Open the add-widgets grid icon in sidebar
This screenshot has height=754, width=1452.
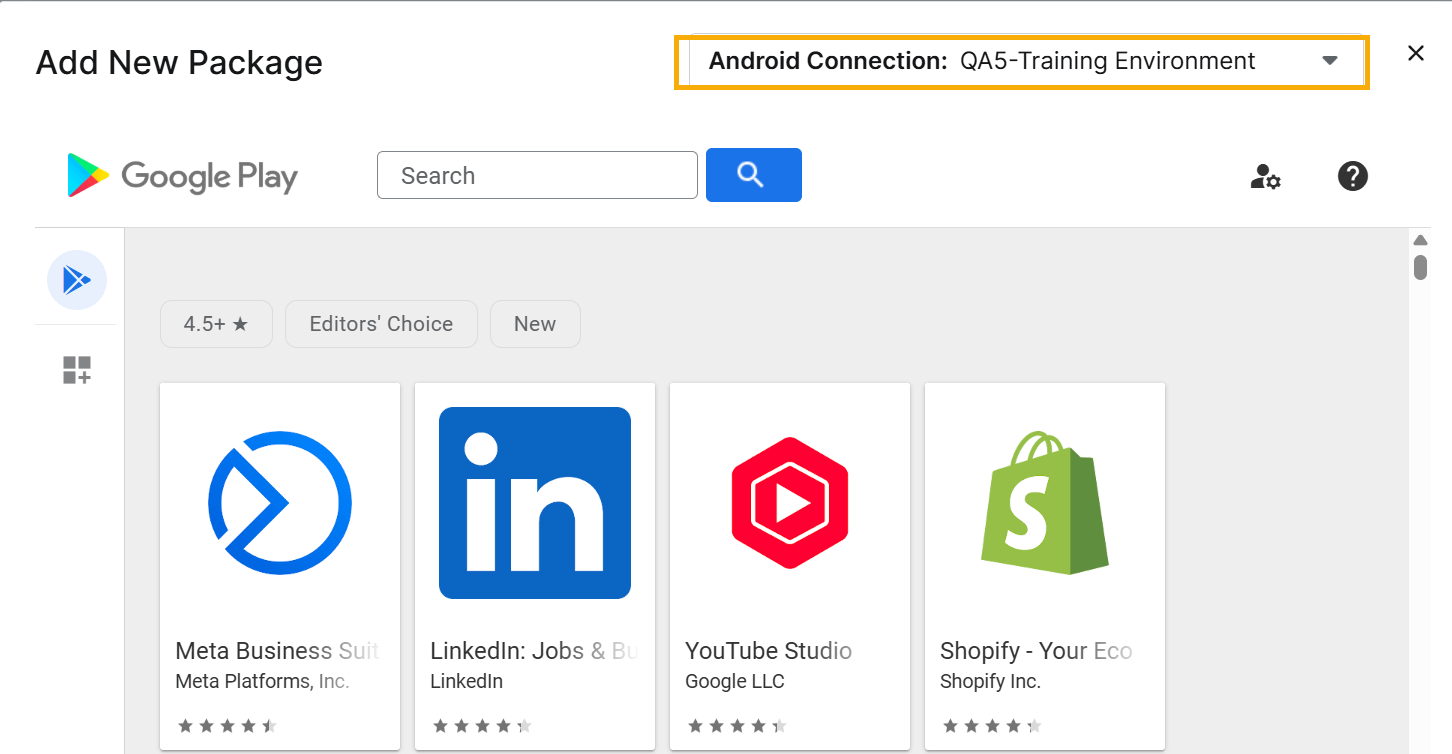coord(77,370)
